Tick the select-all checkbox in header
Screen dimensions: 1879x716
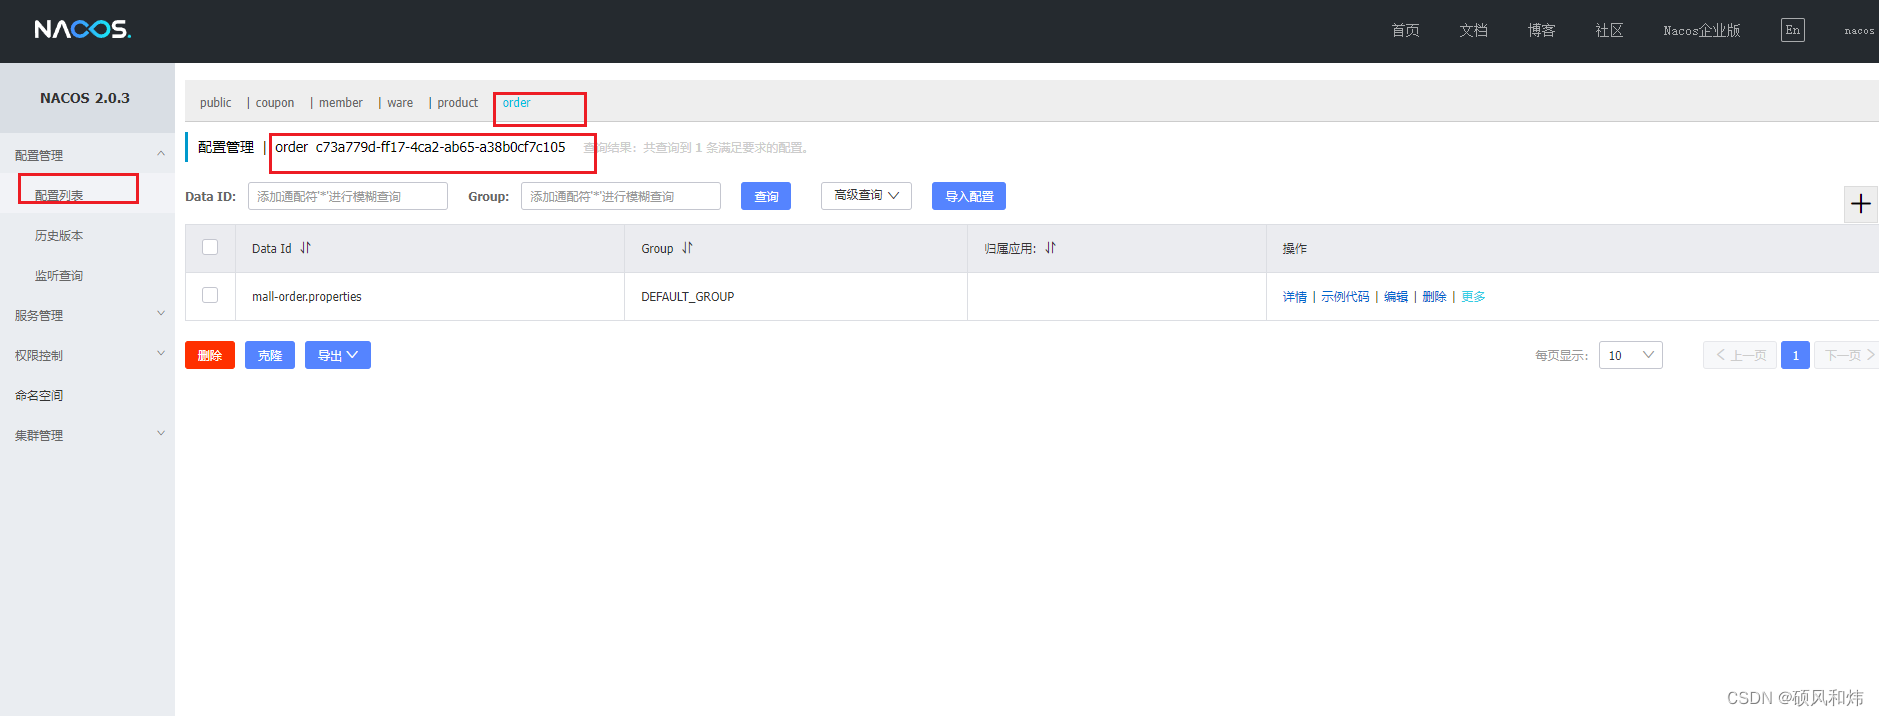pyautogui.click(x=210, y=247)
